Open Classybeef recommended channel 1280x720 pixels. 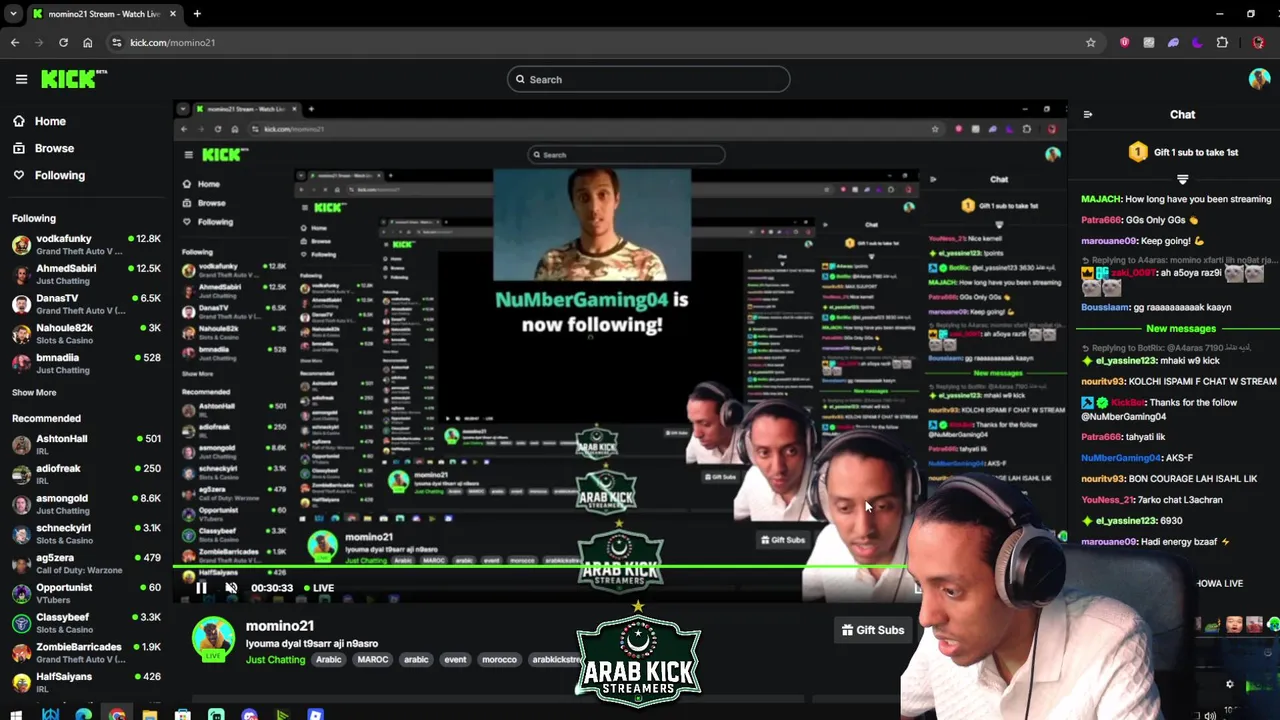[86, 624]
